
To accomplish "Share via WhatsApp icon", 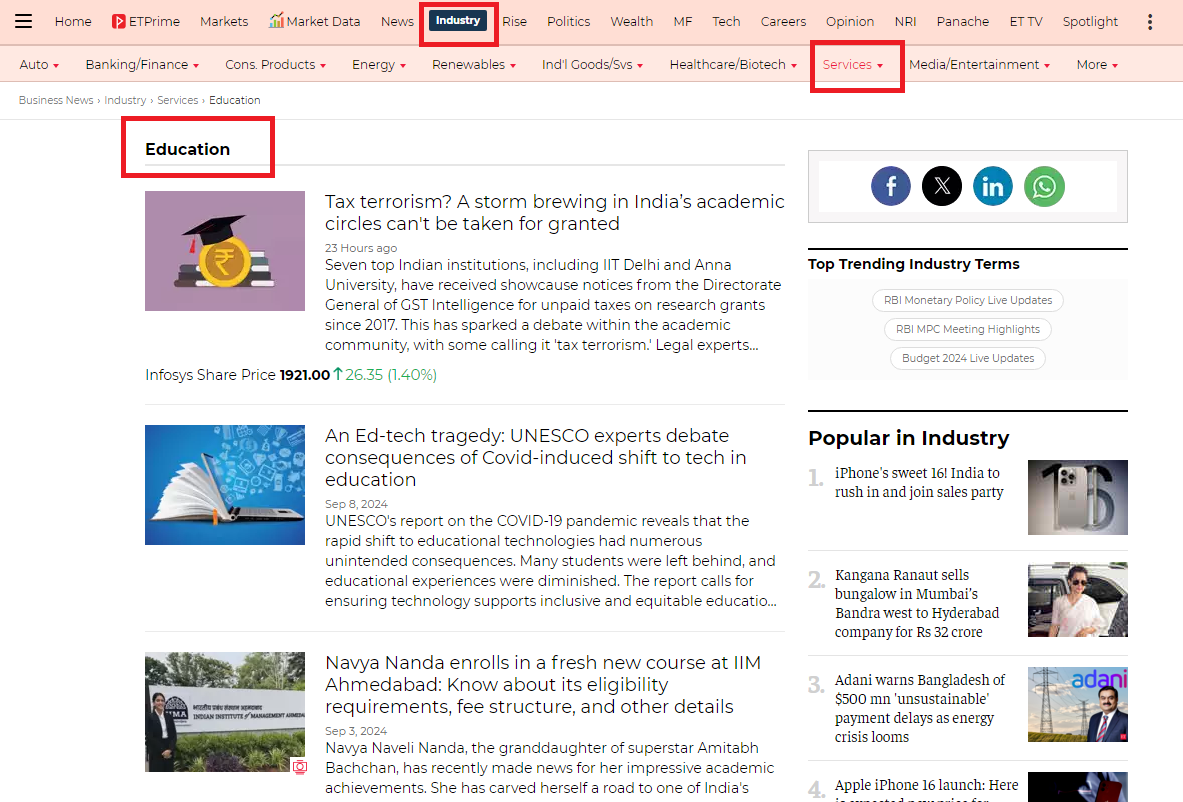I will click(1044, 186).
